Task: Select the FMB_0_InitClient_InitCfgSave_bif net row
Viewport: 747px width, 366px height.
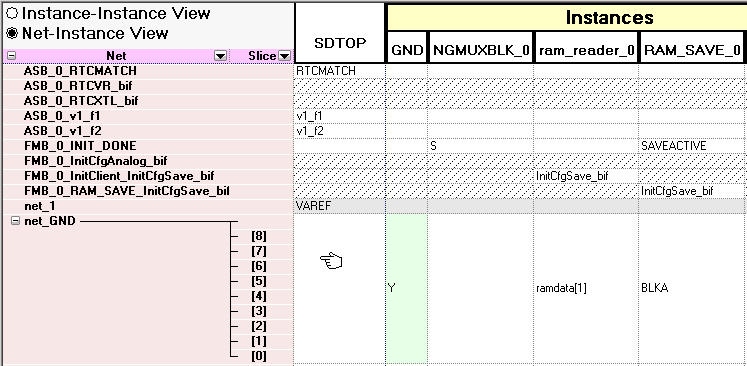Action: pyautogui.click(x=148, y=176)
